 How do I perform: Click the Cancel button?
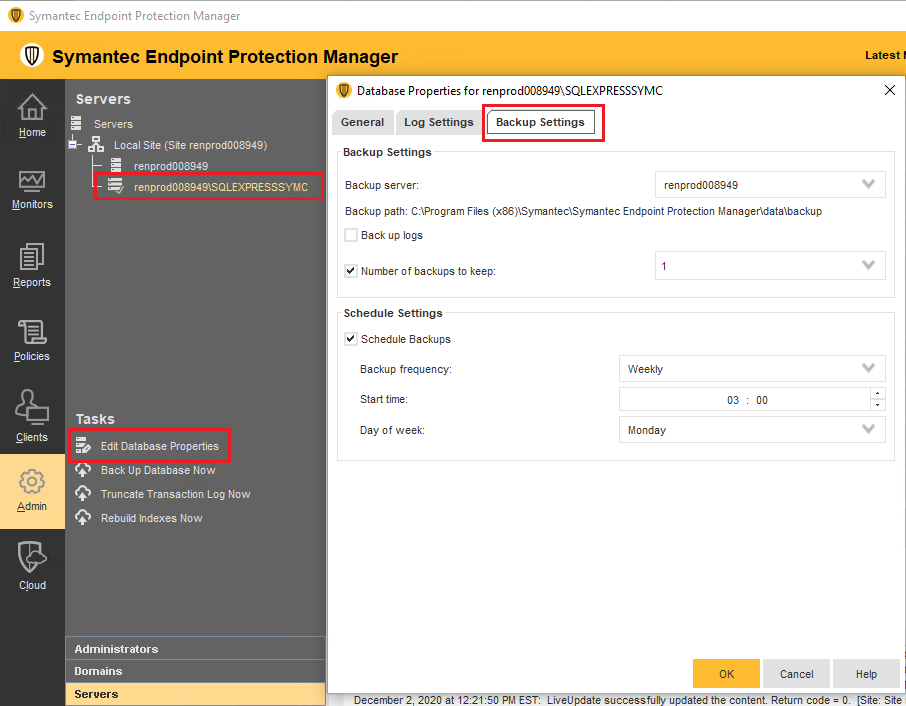click(x=796, y=674)
